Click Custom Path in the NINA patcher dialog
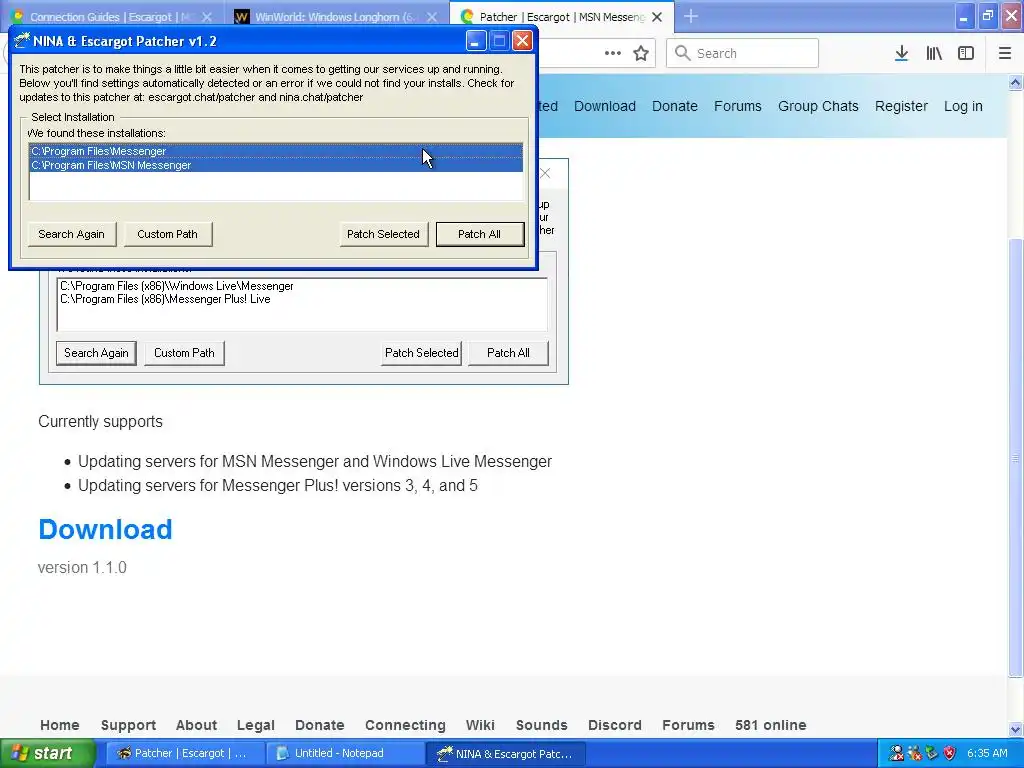Screen dimensions: 1024x768 coord(168,234)
